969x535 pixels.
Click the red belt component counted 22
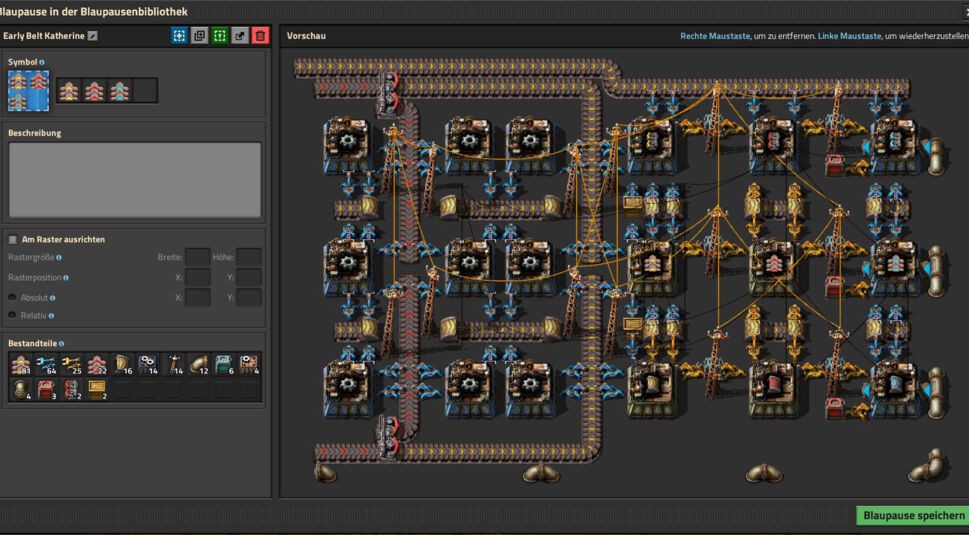point(96,364)
